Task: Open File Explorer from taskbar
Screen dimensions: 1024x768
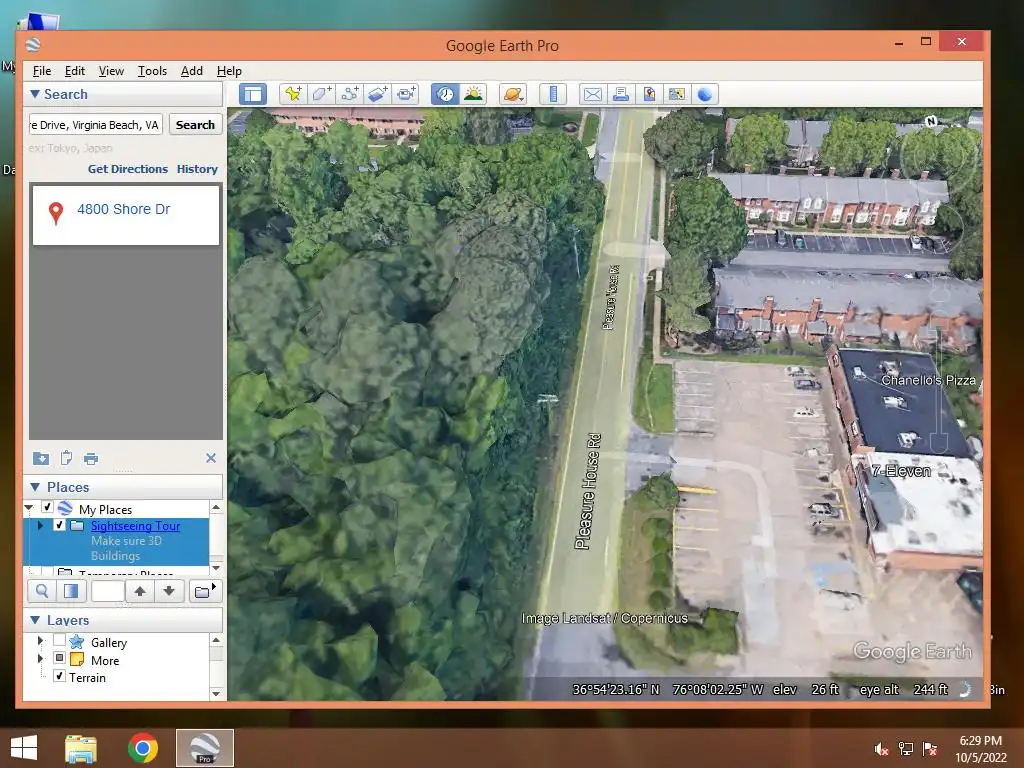Action: point(81,748)
